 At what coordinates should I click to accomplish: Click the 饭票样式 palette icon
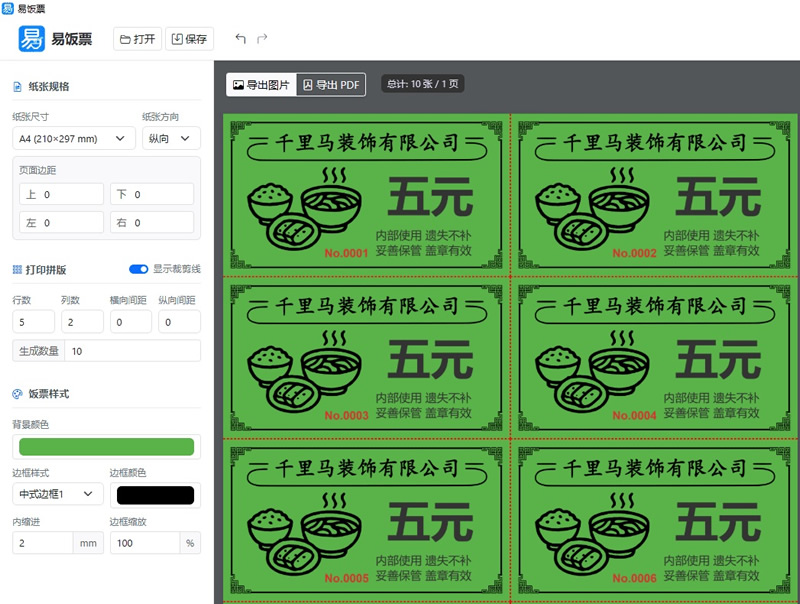(x=17, y=394)
